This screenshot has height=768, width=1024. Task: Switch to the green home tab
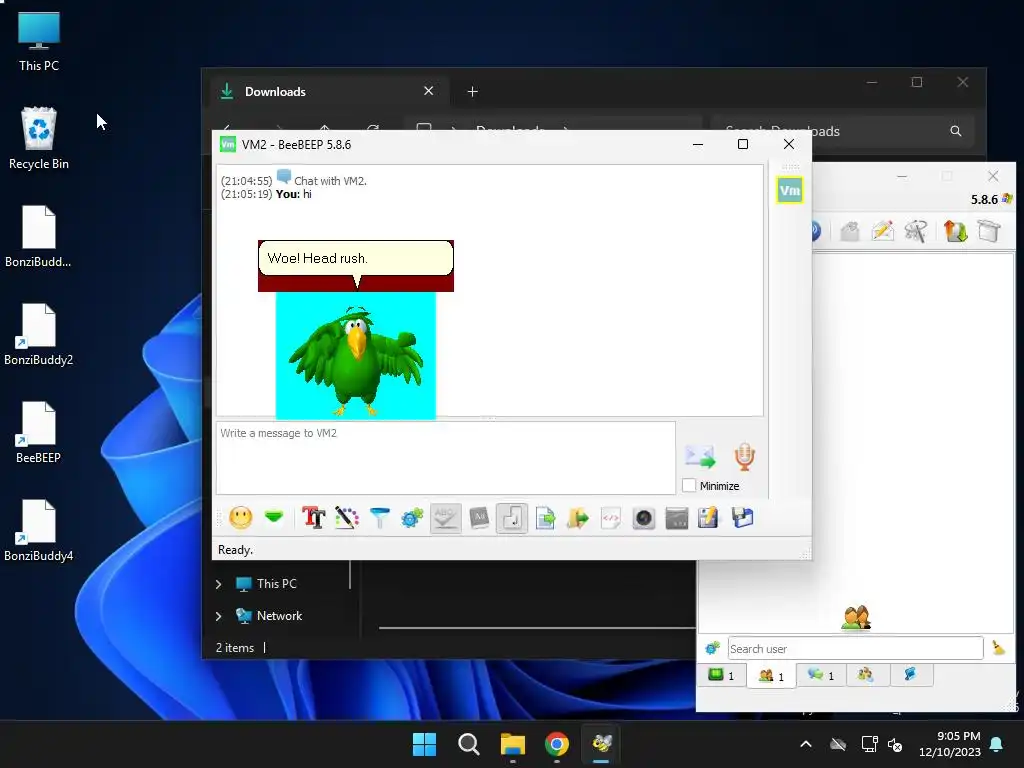722,675
